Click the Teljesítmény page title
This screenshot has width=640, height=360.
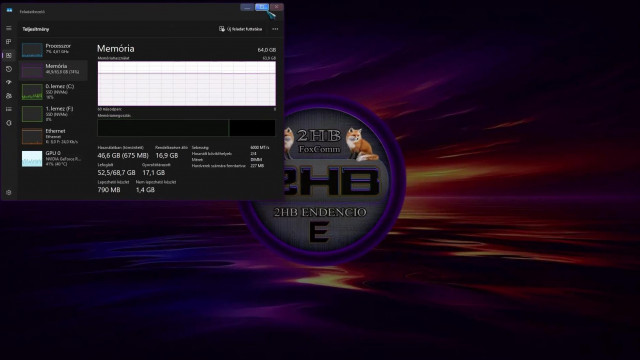tap(36, 29)
